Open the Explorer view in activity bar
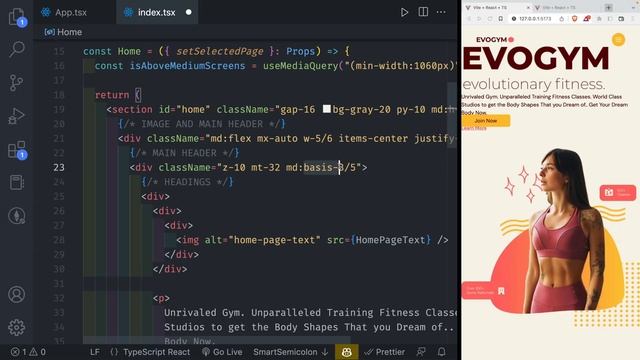640x360 pixels. click(x=17, y=17)
